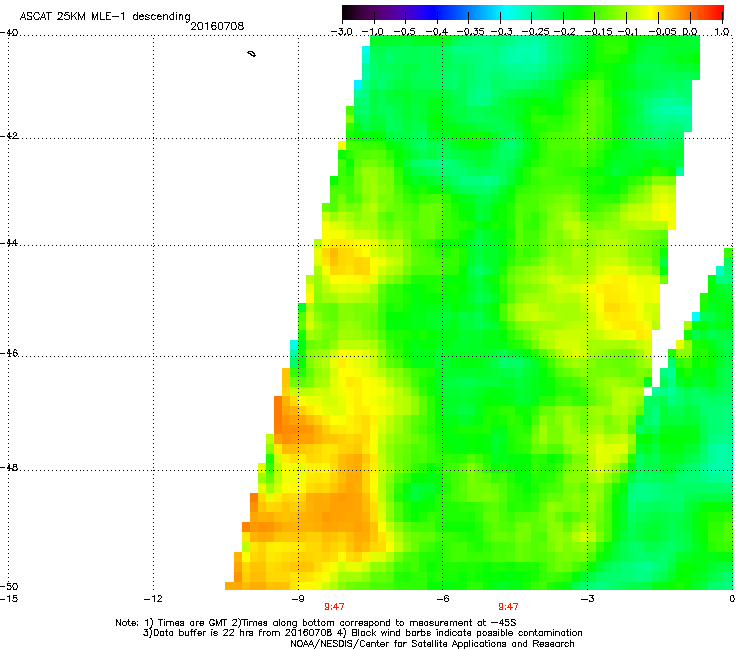Select the -0.25 color scale value
740x650 pixels.
pos(536,32)
